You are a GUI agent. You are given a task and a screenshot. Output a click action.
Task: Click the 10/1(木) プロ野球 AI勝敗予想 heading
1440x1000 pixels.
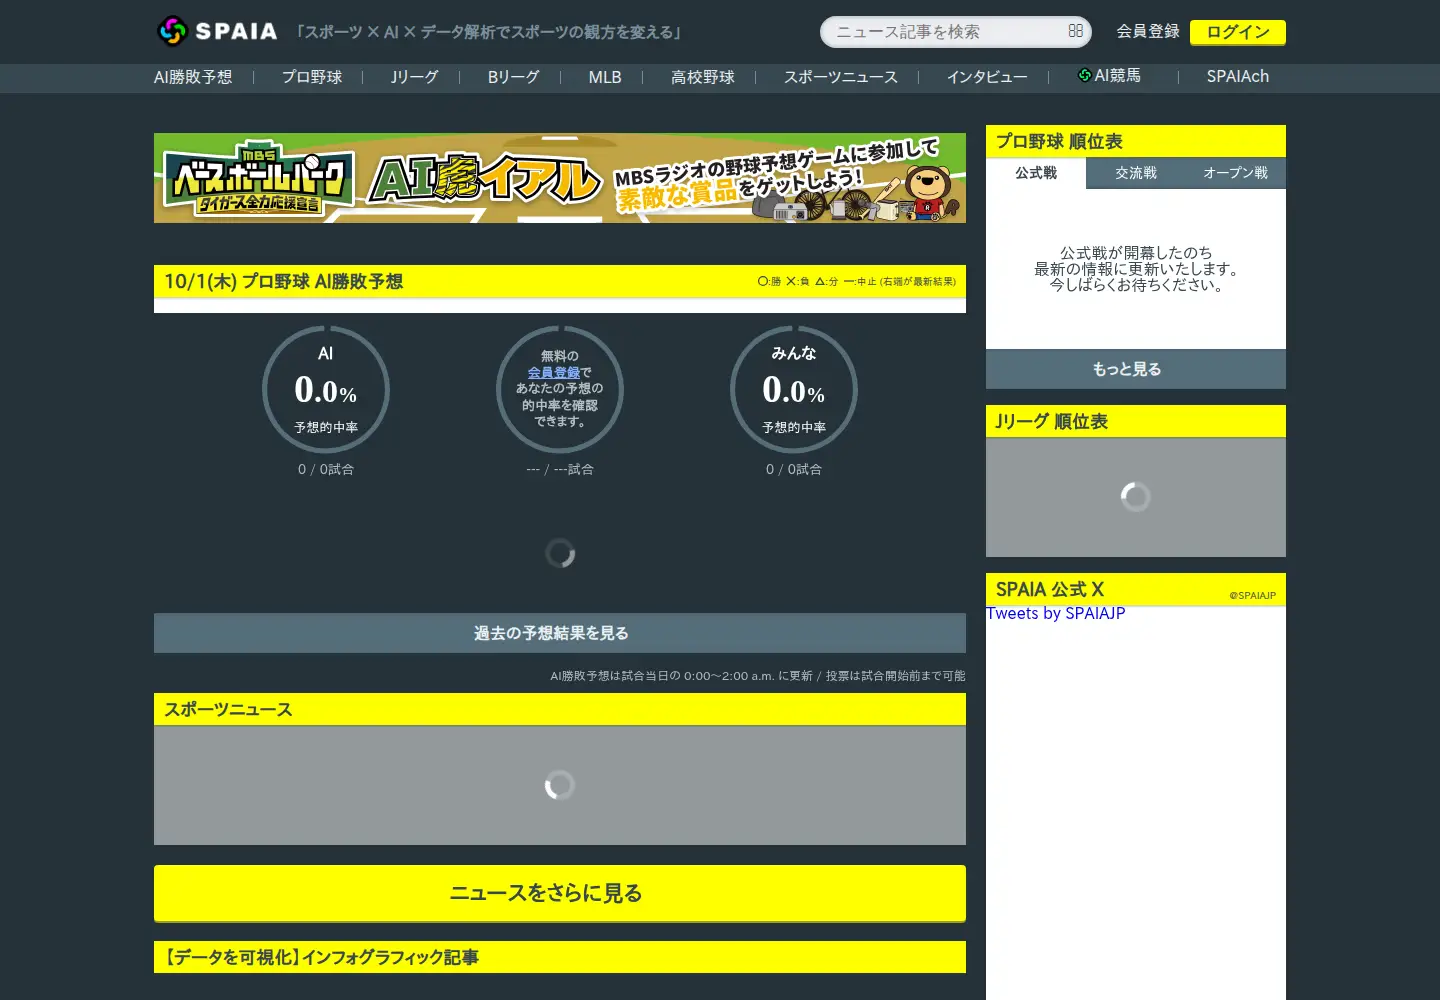[x=284, y=282]
